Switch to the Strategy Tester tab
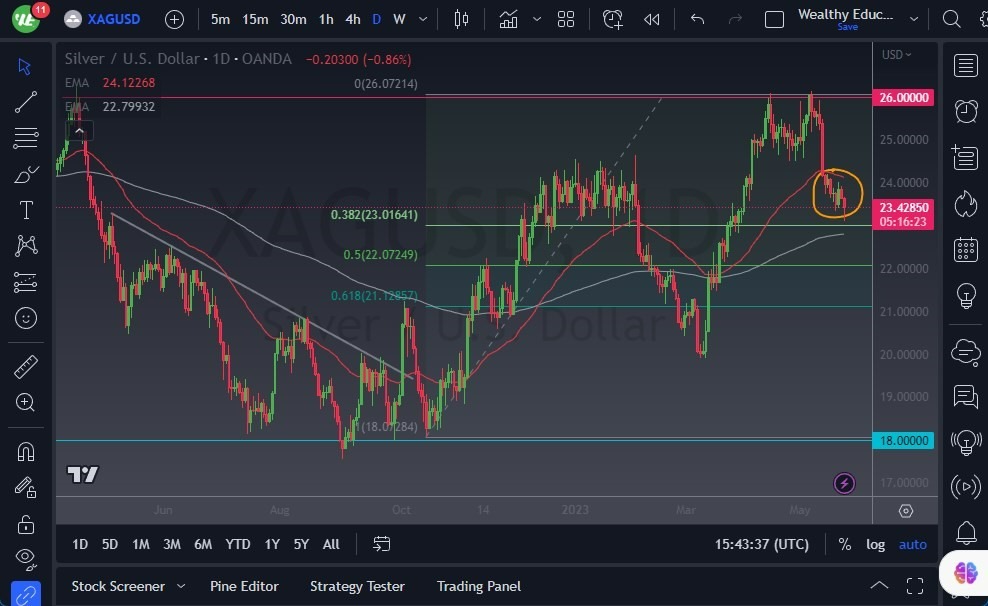The width and height of the screenshot is (988, 606). pyautogui.click(x=357, y=586)
